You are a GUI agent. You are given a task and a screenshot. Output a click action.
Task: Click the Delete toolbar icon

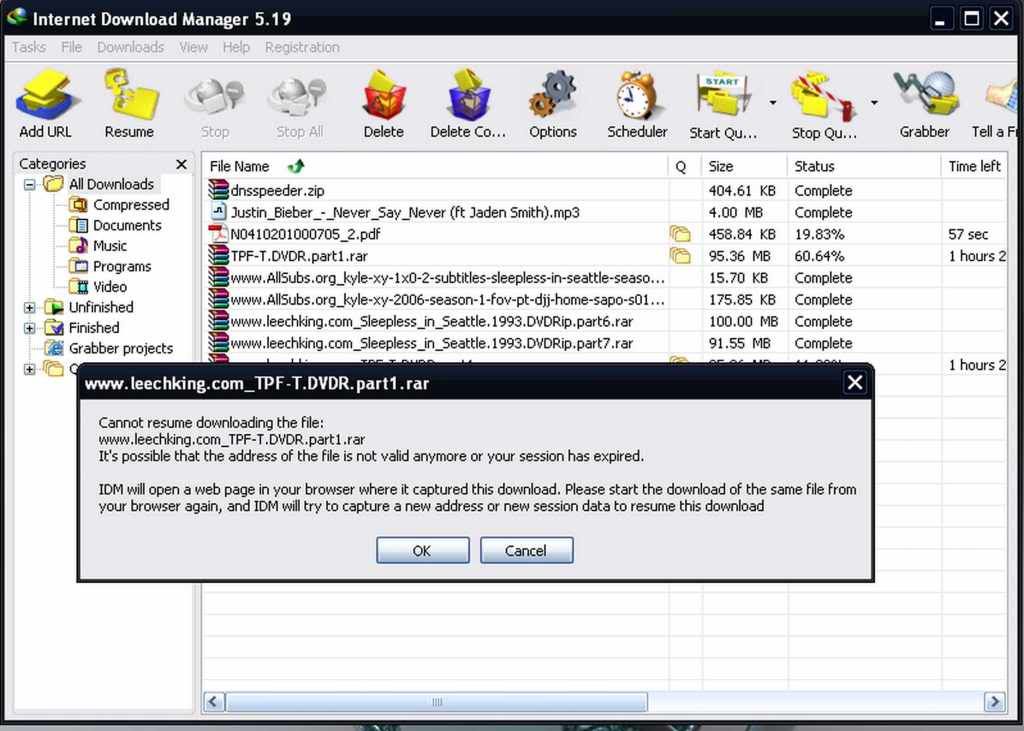pyautogui.click(x=384, y=96)
